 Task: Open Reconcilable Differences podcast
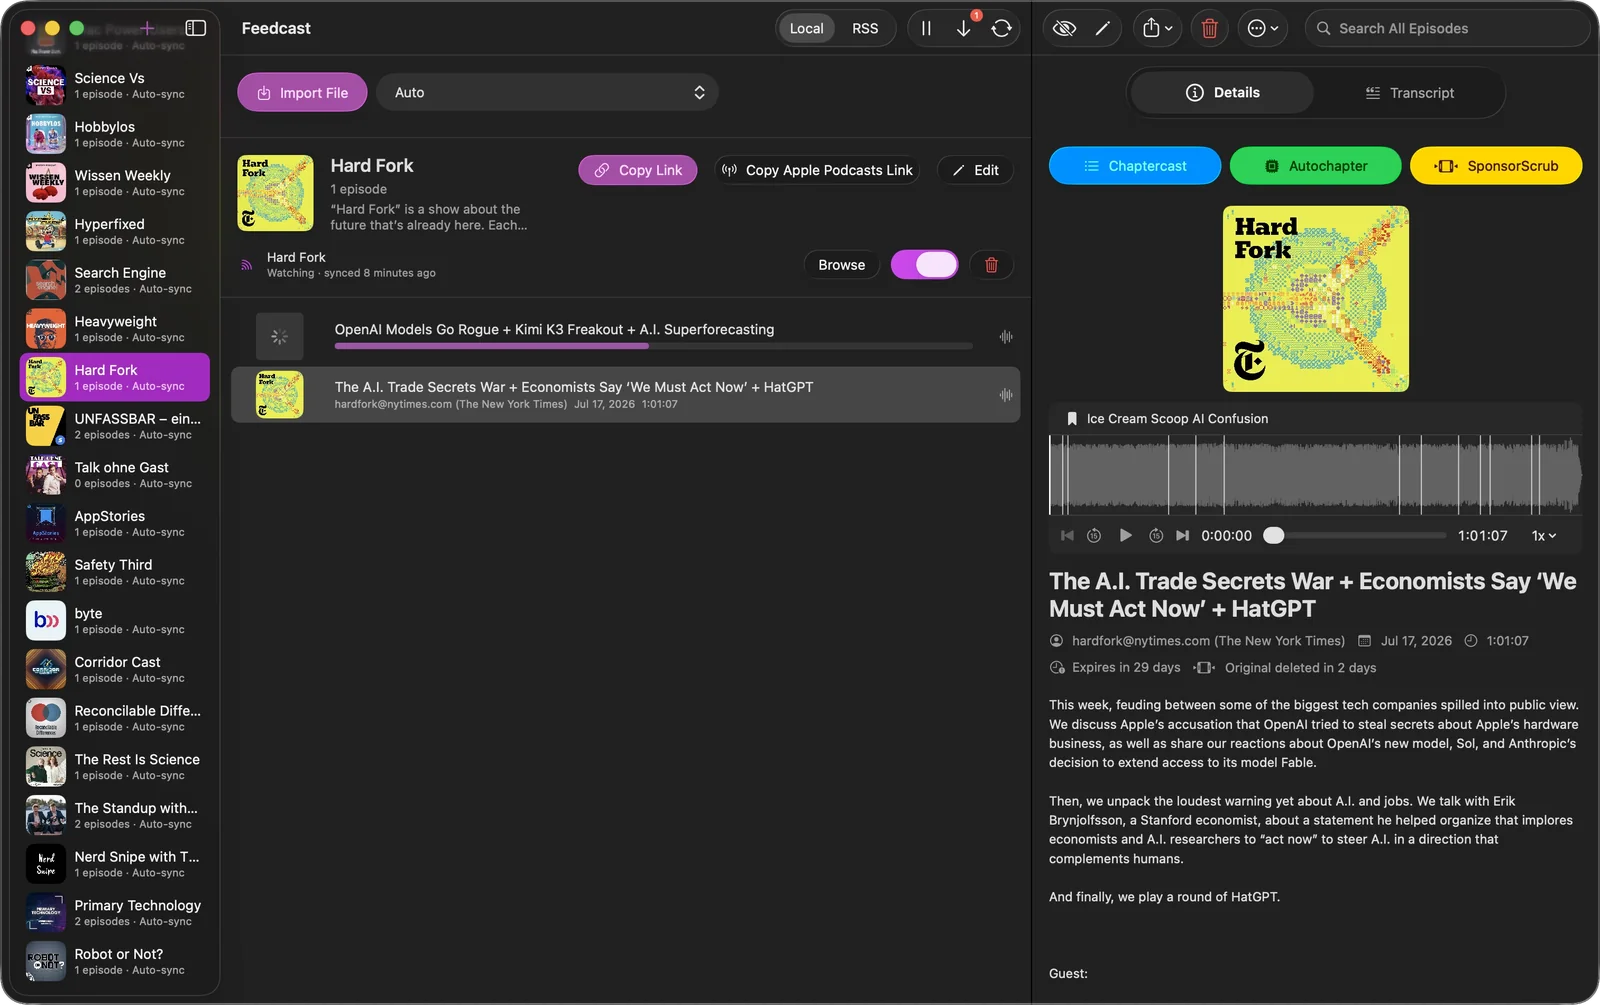pos(115,718)
